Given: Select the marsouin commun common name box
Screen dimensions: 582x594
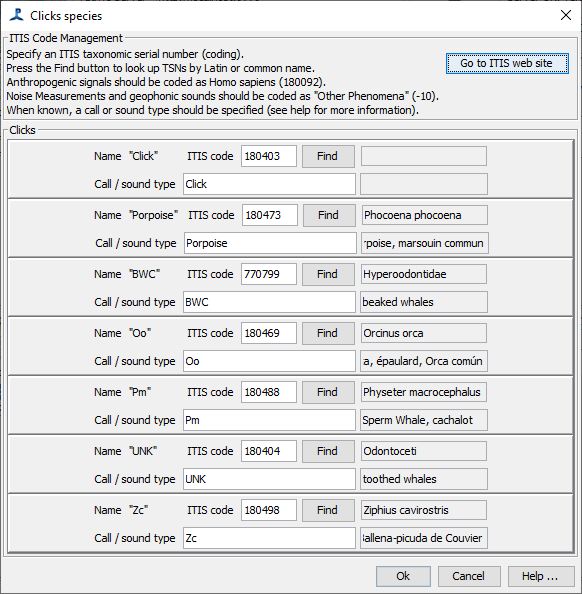Looking at the screenshot, I should pyautogui.click(x=425, y=243).
